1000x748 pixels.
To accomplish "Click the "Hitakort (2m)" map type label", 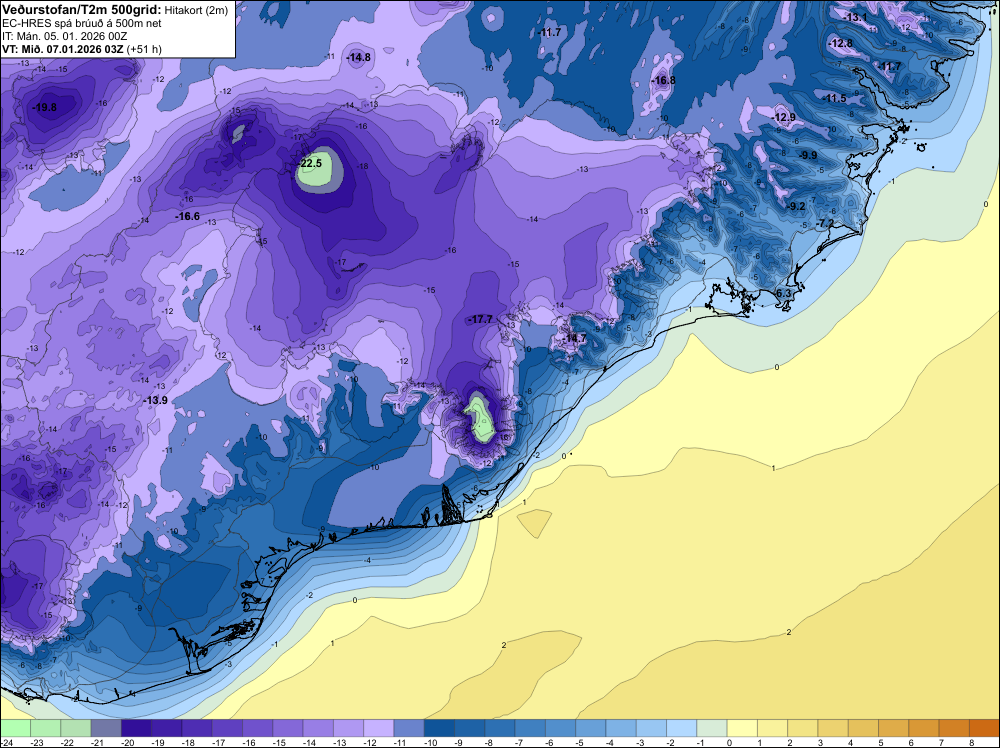I will pyautogui.click(x=196, y=10).
